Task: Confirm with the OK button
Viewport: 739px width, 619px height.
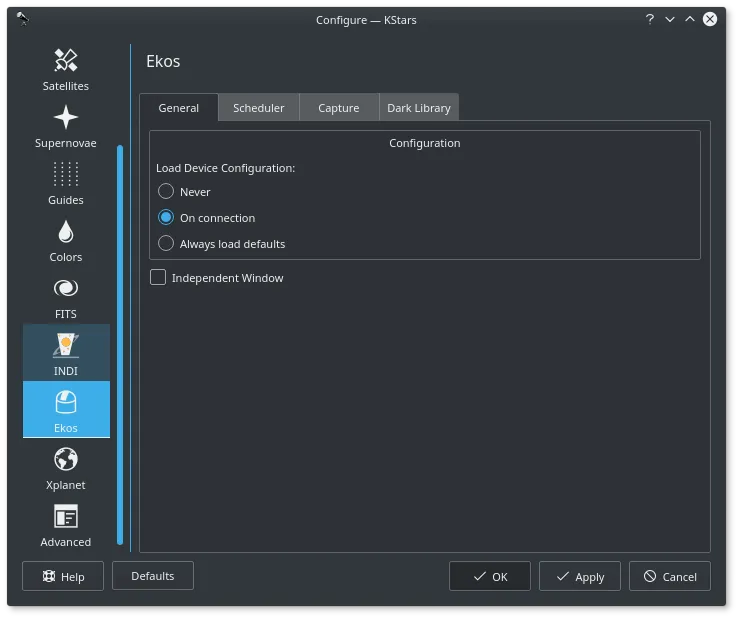Action: (x=490, y=576)
